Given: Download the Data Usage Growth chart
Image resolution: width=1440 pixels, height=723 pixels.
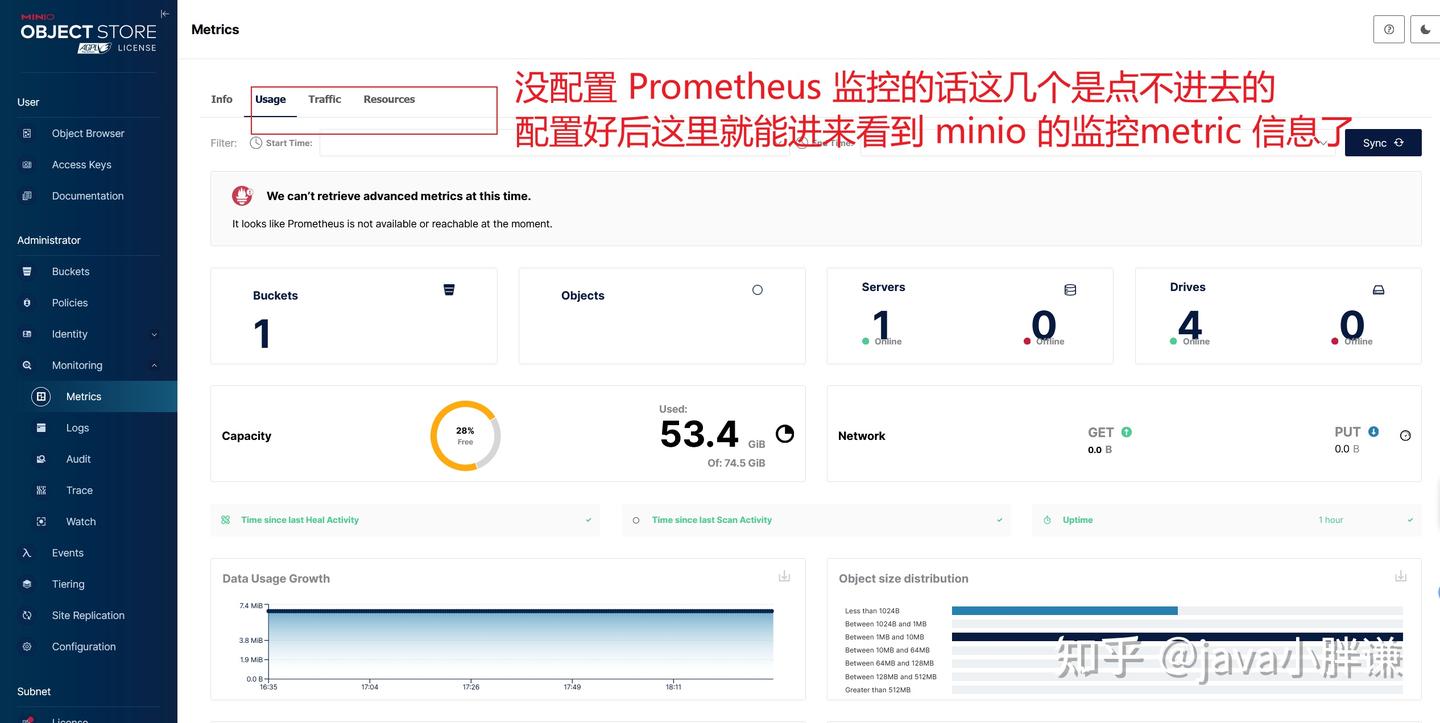Looking at the screenshot, I should click(x=784, y=575).
